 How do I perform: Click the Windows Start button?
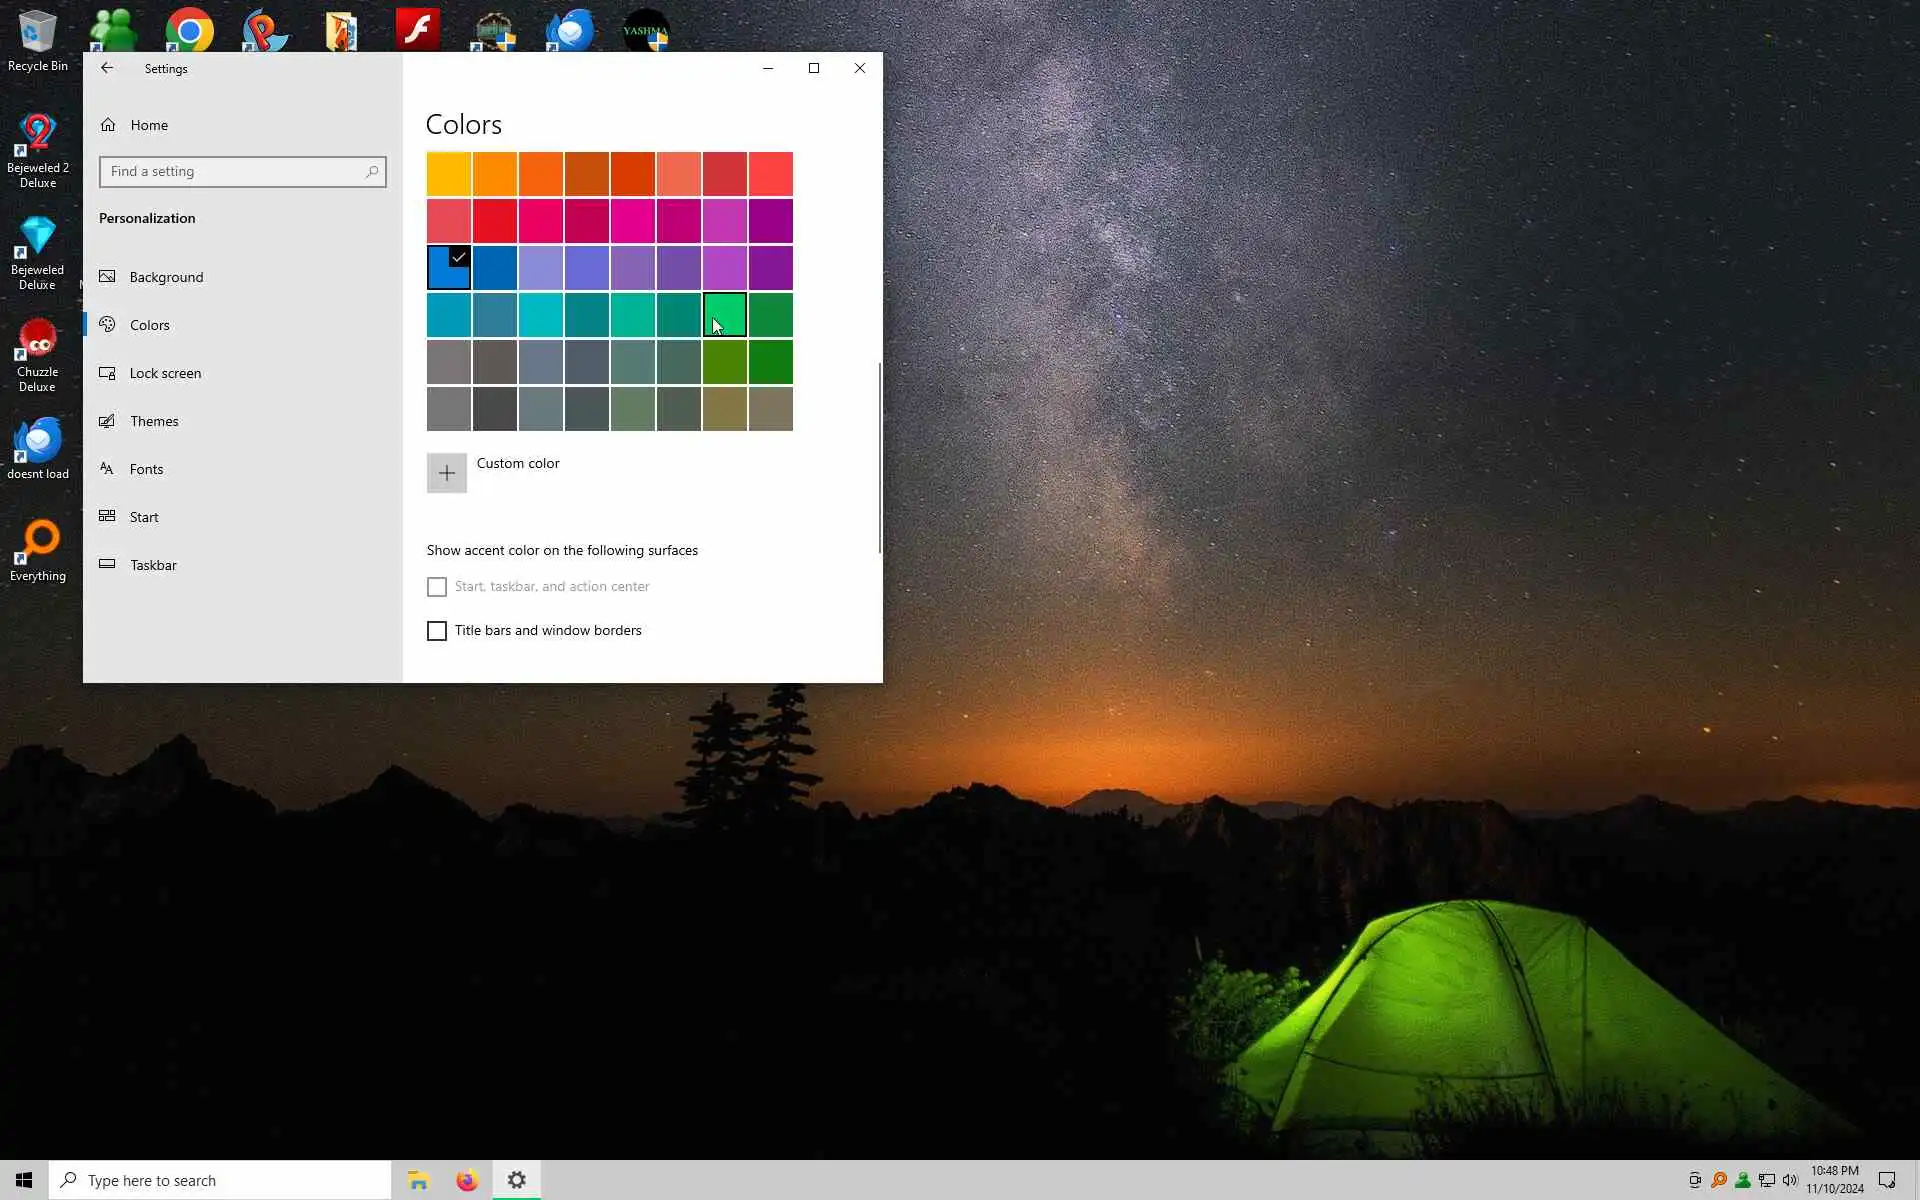coord(24,1180)
